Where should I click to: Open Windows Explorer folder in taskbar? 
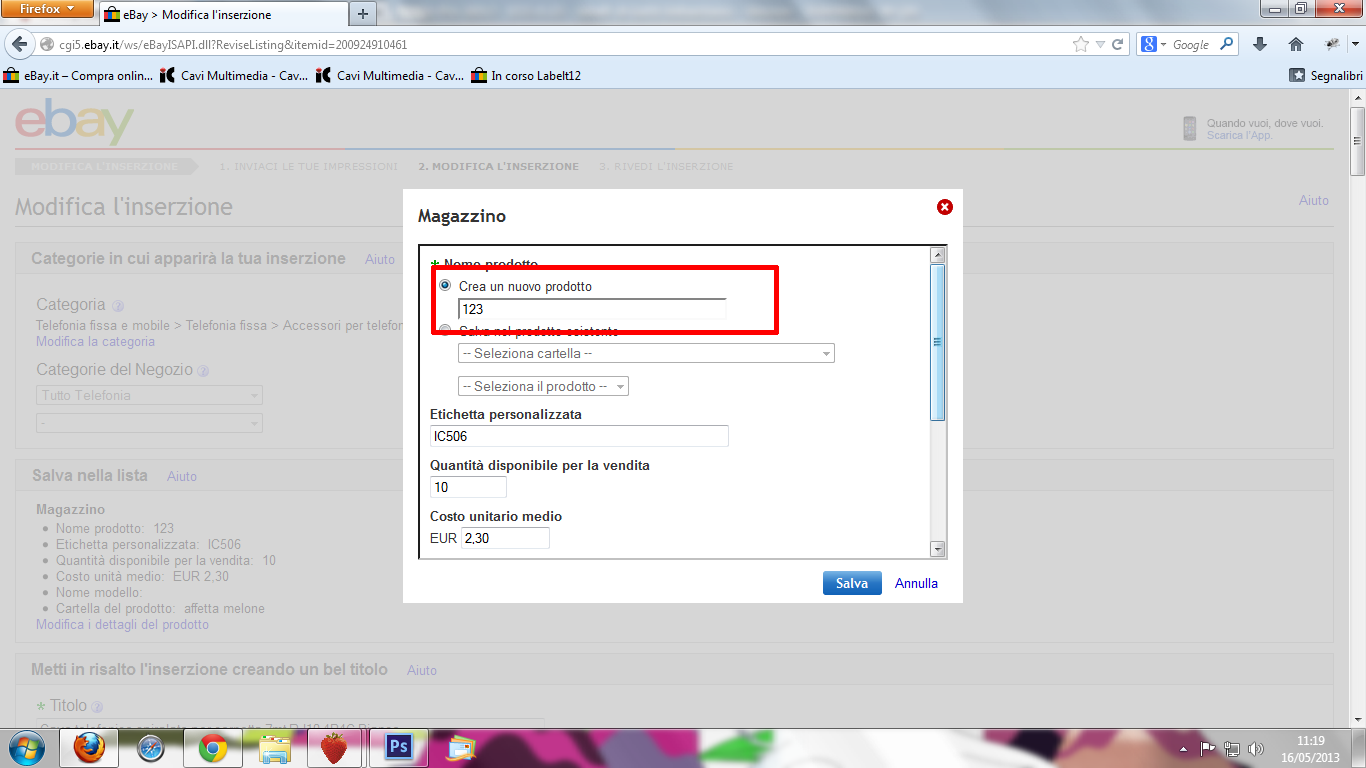point(273,748)
